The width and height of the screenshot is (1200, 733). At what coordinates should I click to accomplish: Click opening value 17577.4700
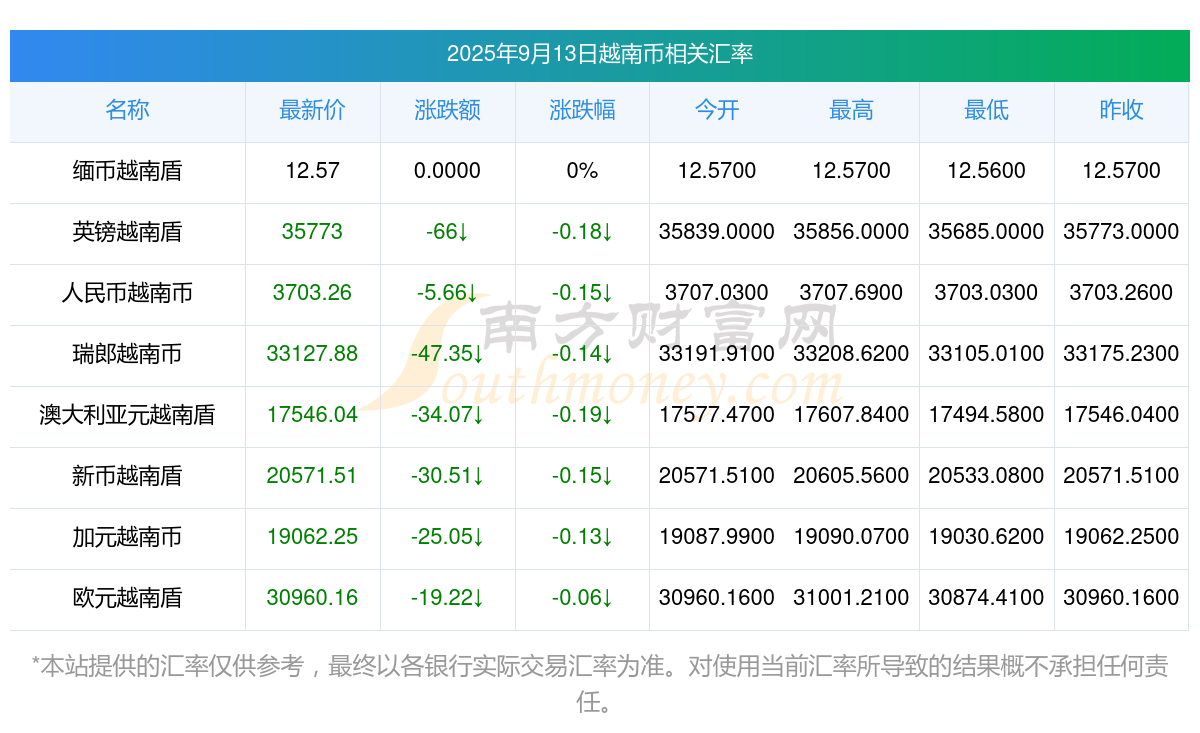pos(717,415)
